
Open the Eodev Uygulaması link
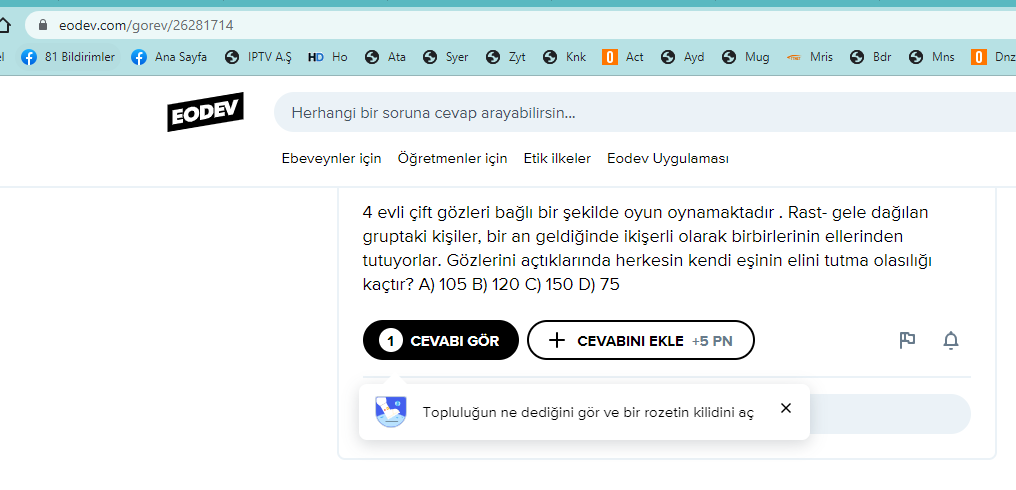(667, 158)
